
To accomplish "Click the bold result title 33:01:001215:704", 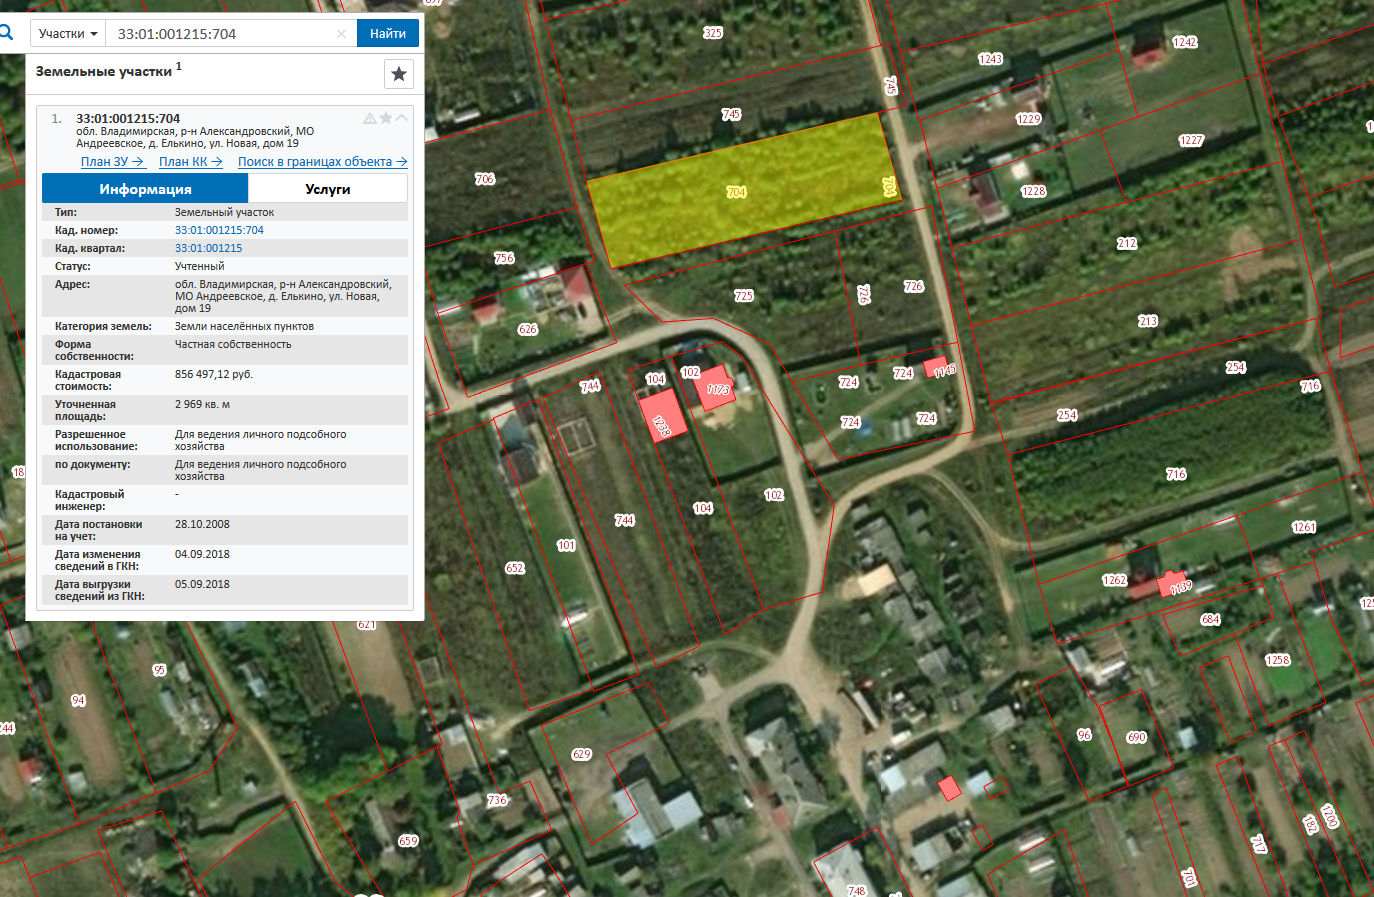I will [x=128, y=118].
